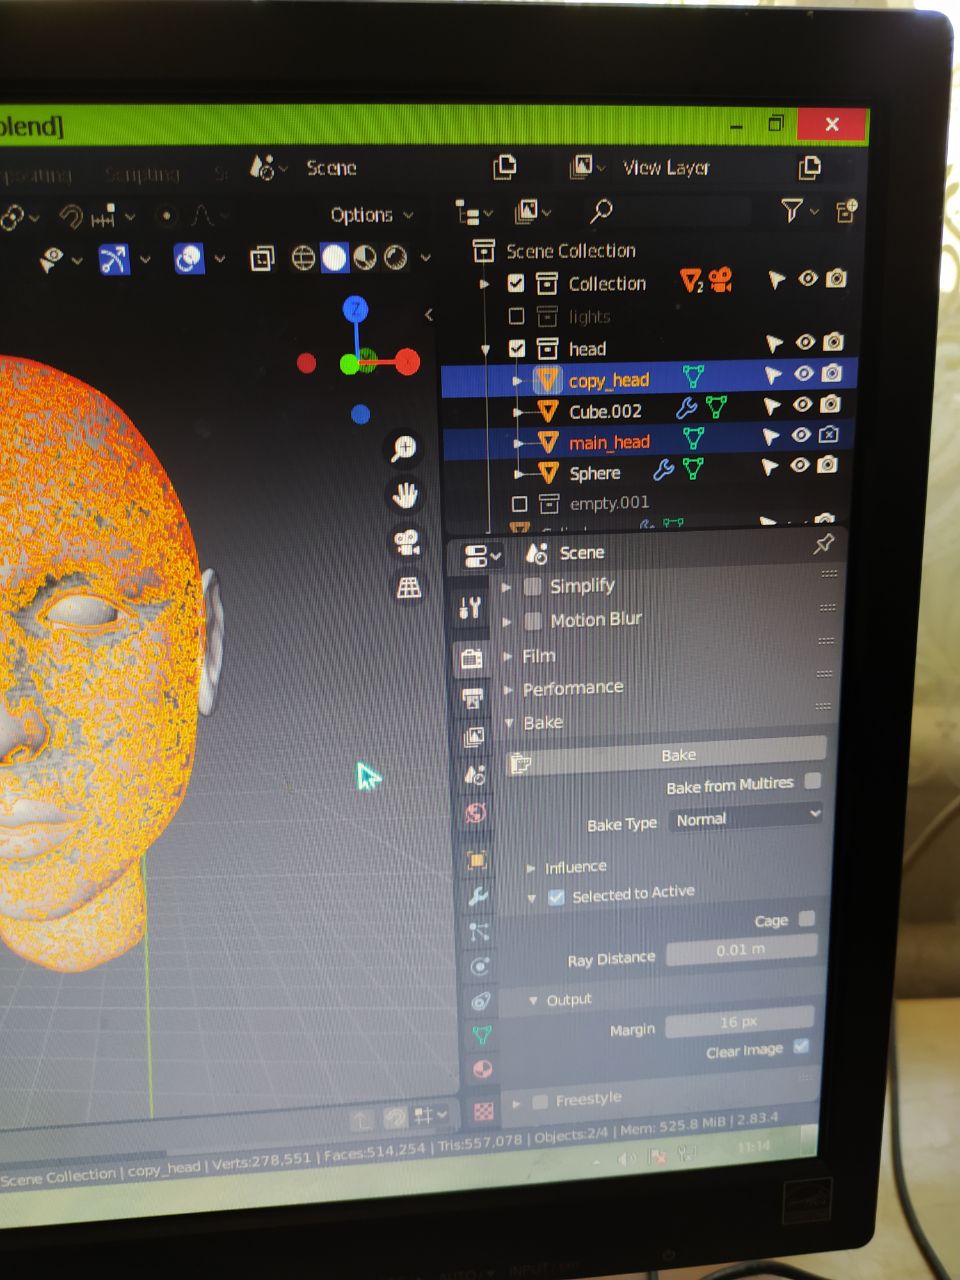The height and width of the screenshot is (1280, 960).
Task: Toggle snapping magnet in viewport header
Action: (x=70, y=216)
